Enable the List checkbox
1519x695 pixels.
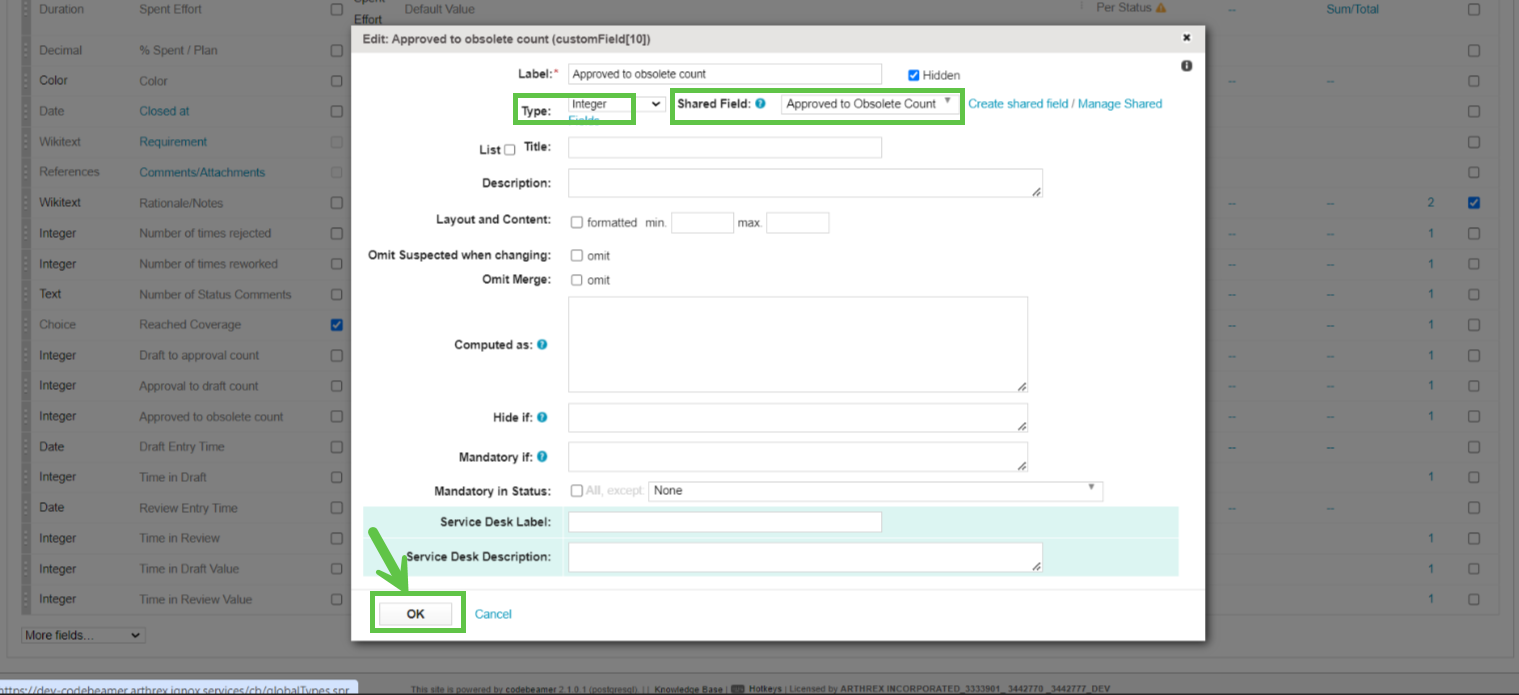pos(510,150)
